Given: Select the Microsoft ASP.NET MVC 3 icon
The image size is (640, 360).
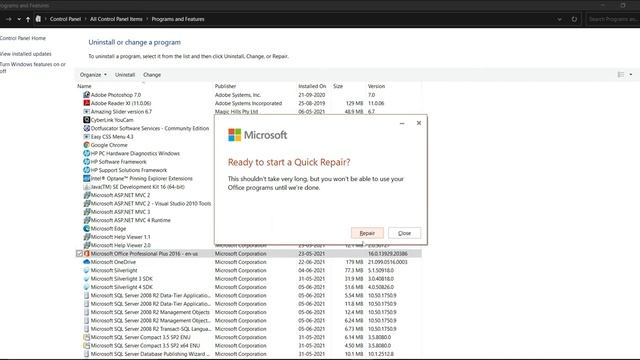Looking at the screenshot, I should pyautogui.click(x=87, y=212).
